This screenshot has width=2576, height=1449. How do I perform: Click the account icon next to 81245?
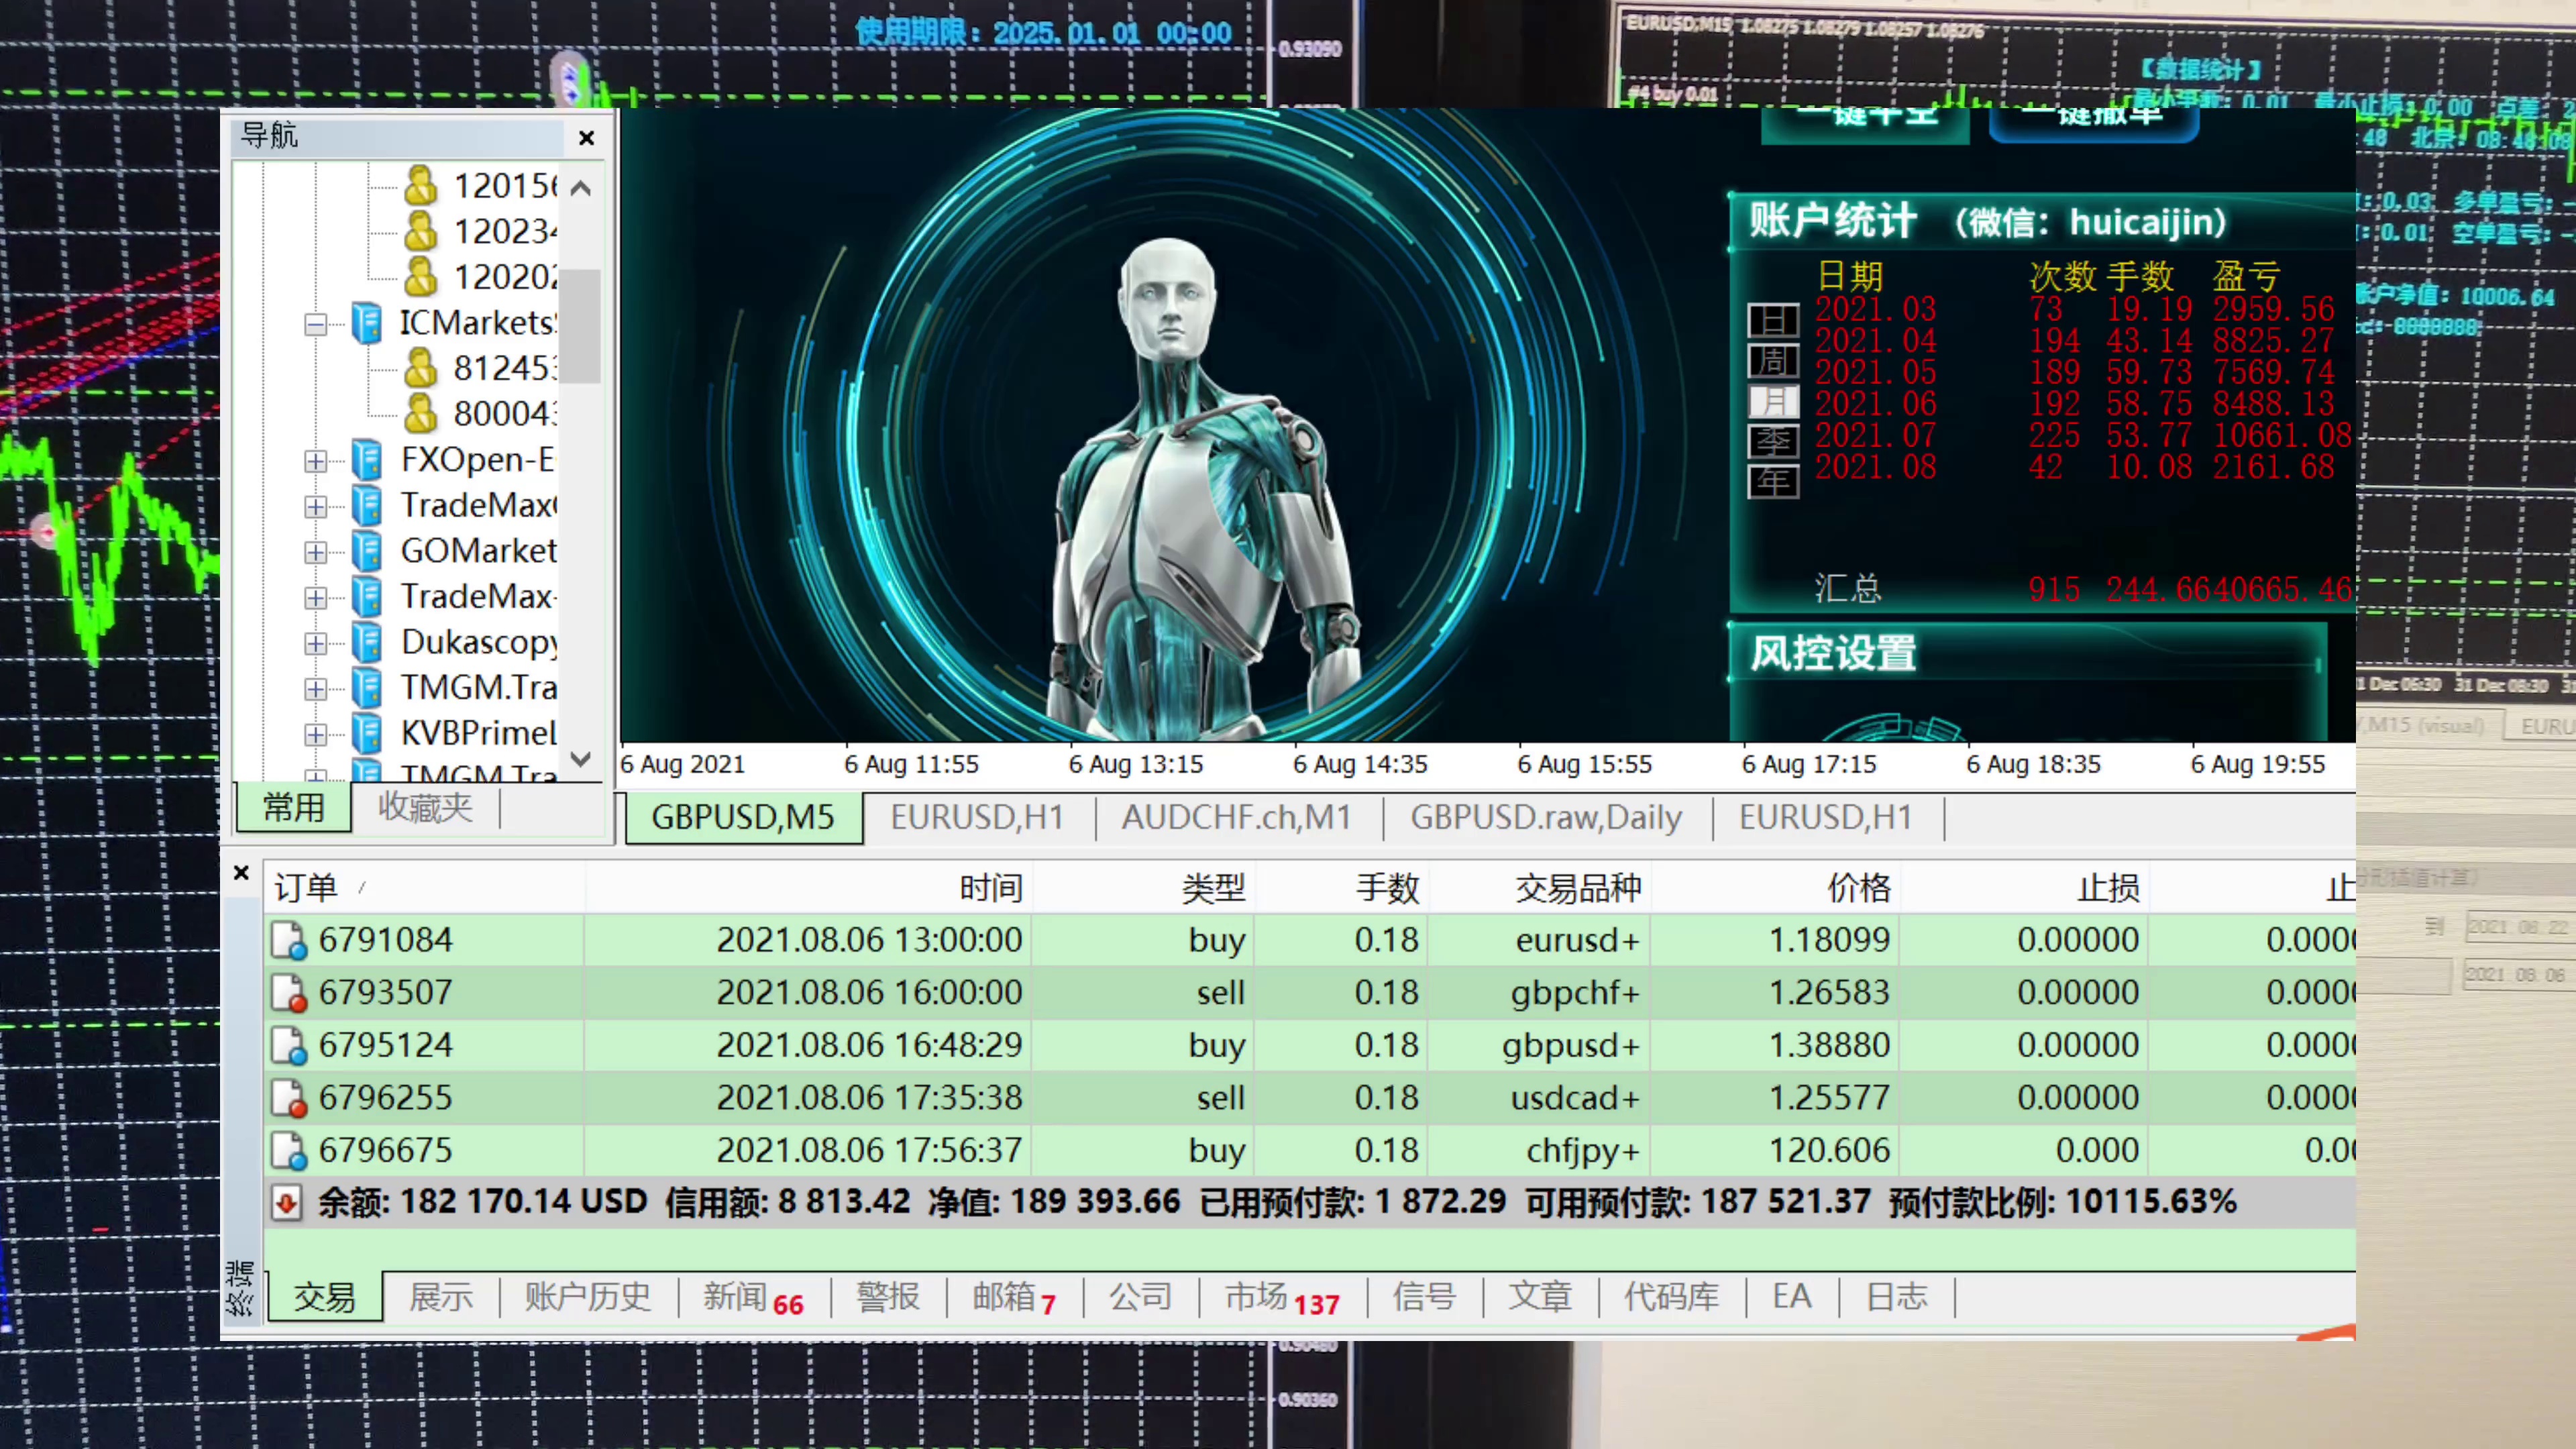pyautogui.click(x=420, y=368)
